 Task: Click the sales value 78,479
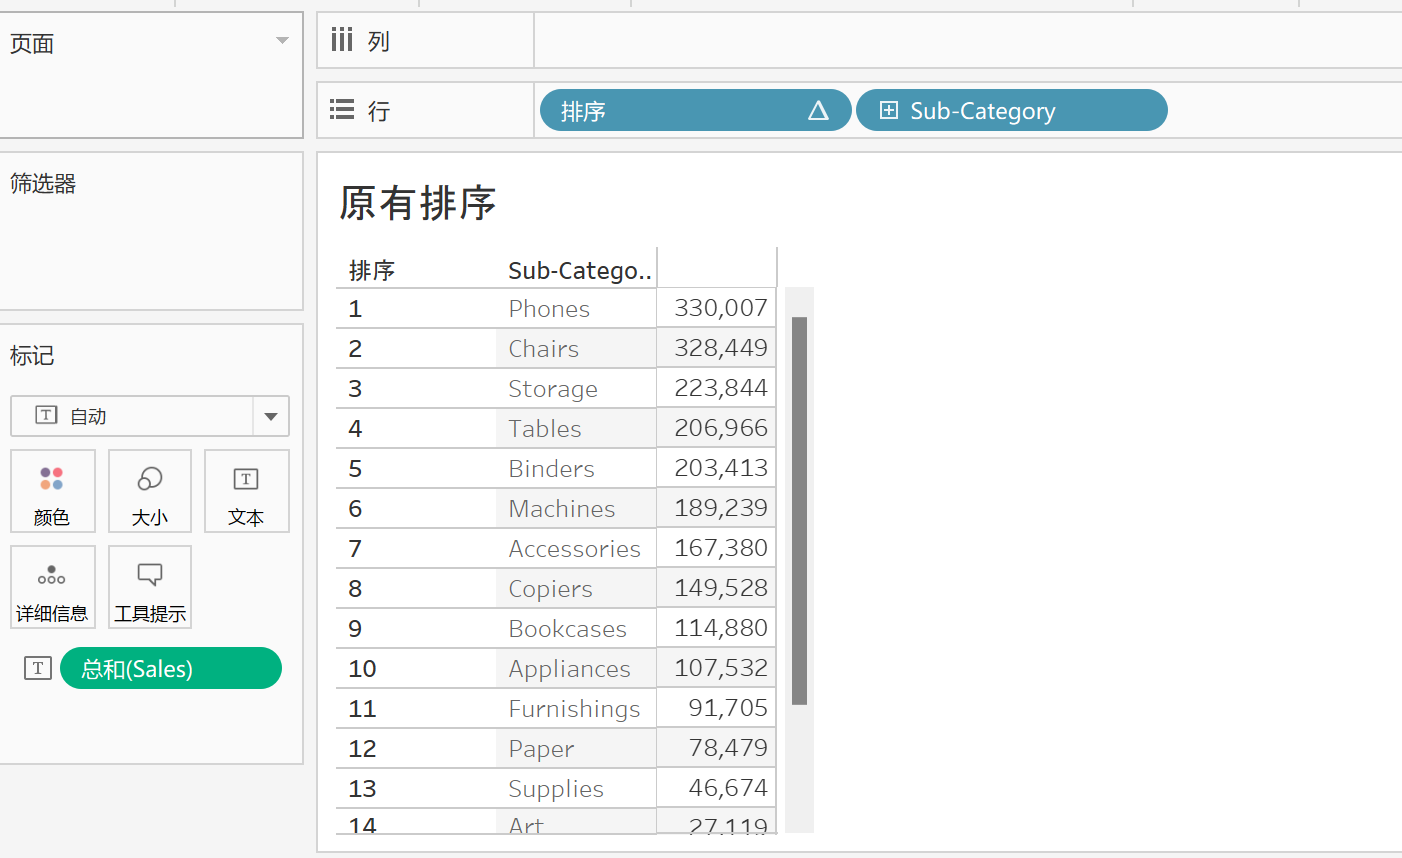point(728,748)
